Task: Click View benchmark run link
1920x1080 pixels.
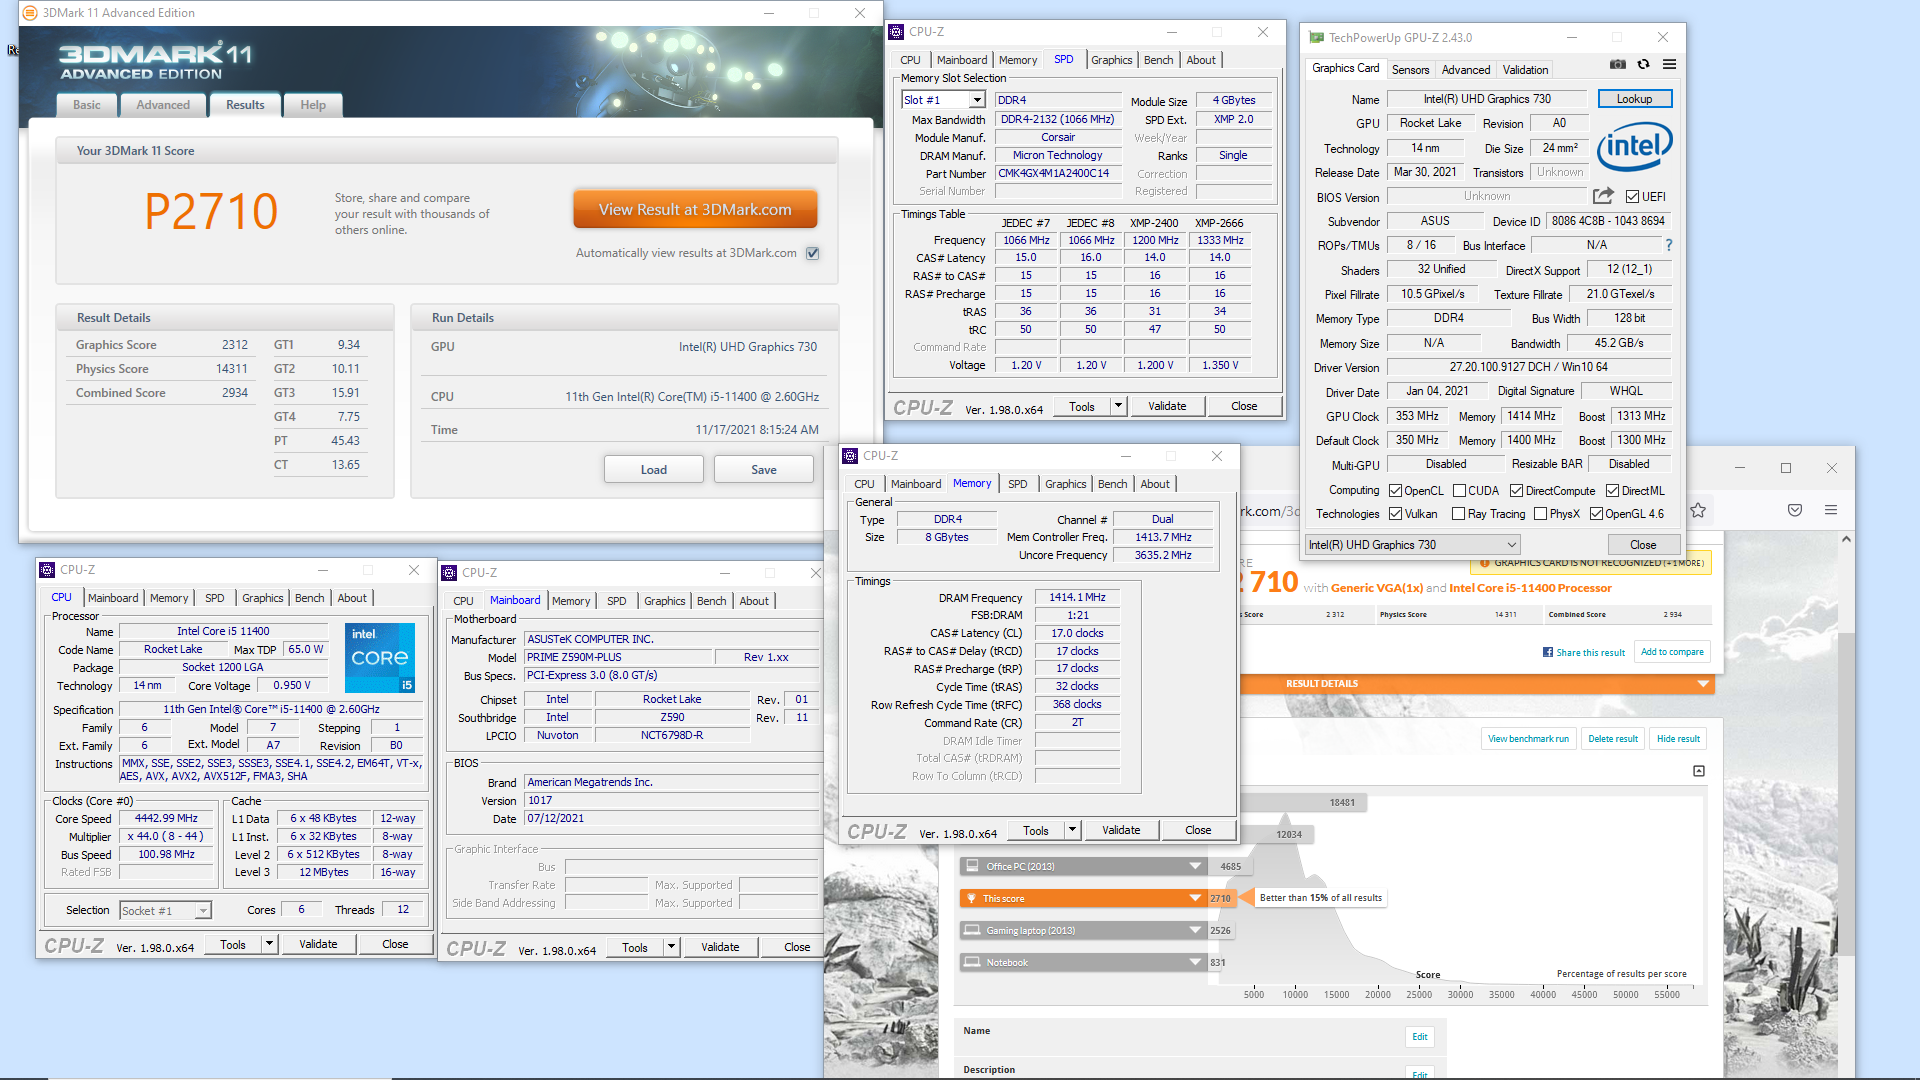Action: tap(1528, 739)
